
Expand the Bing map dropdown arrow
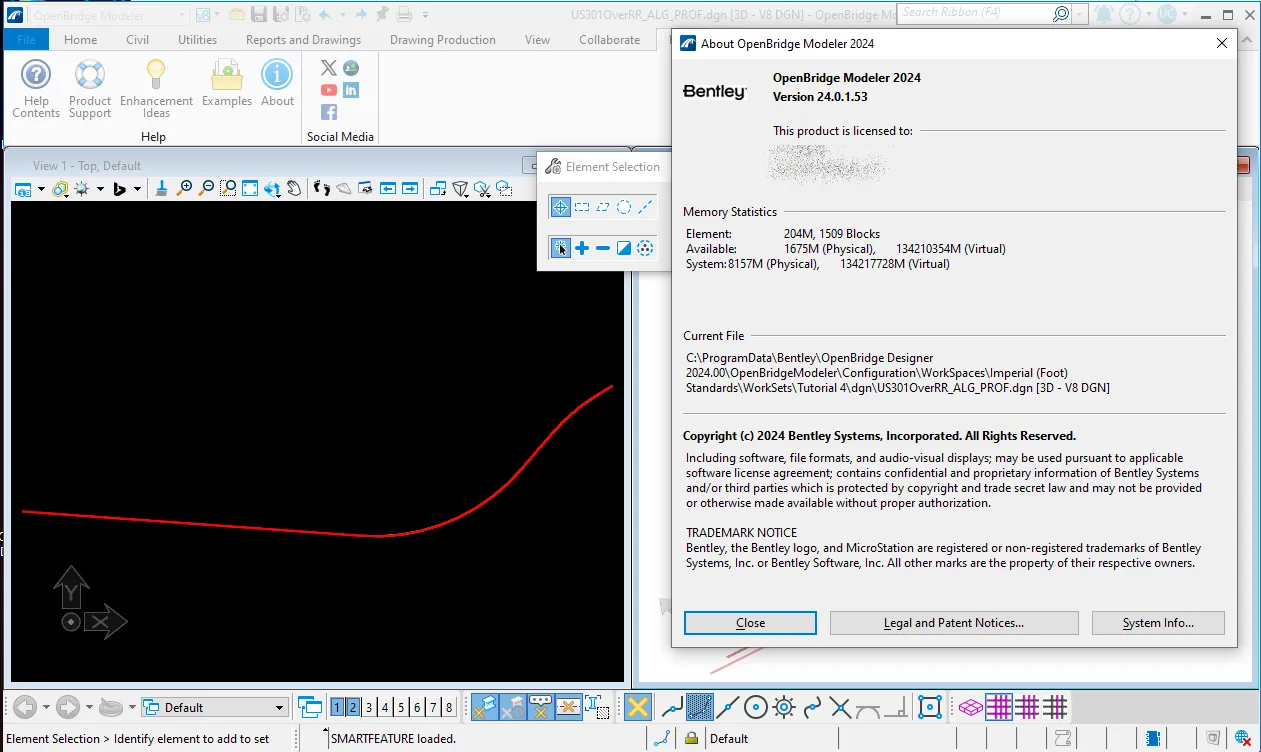[138, 189]
